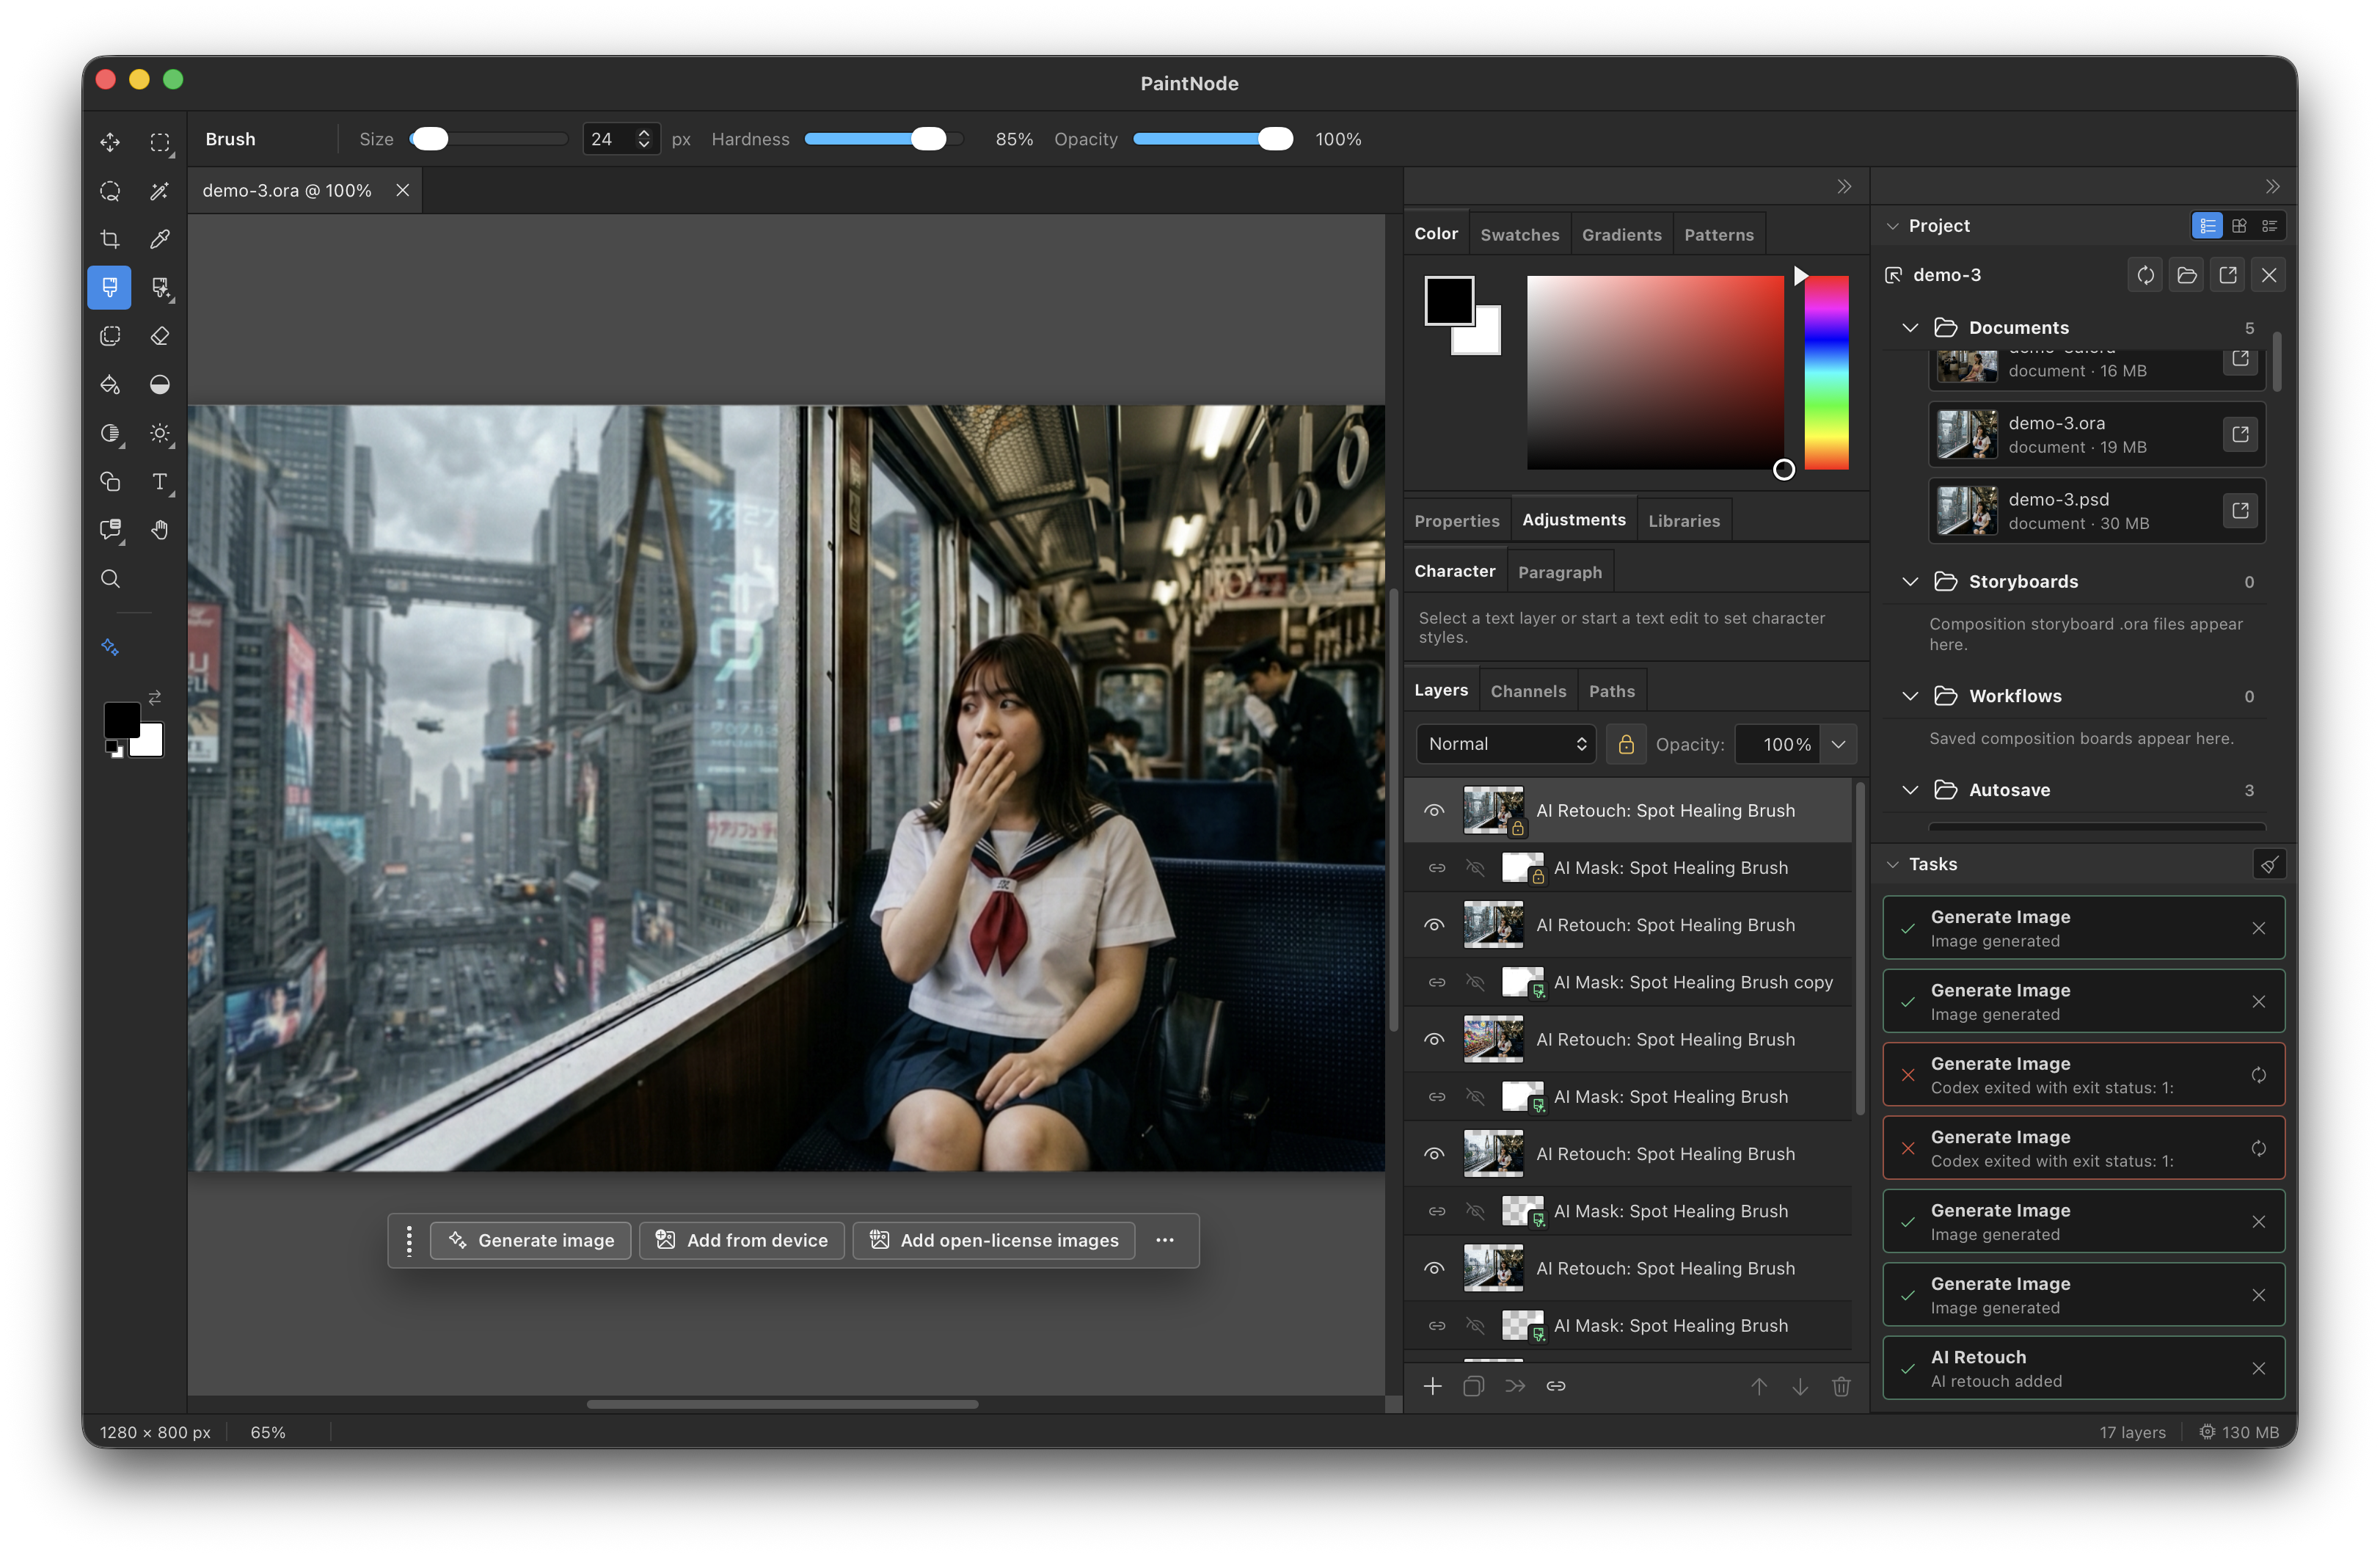The image size is (2380, 1557).
Task: Switch to the Paths tab
Action: pyautogui.click(x=1611, y=691)
